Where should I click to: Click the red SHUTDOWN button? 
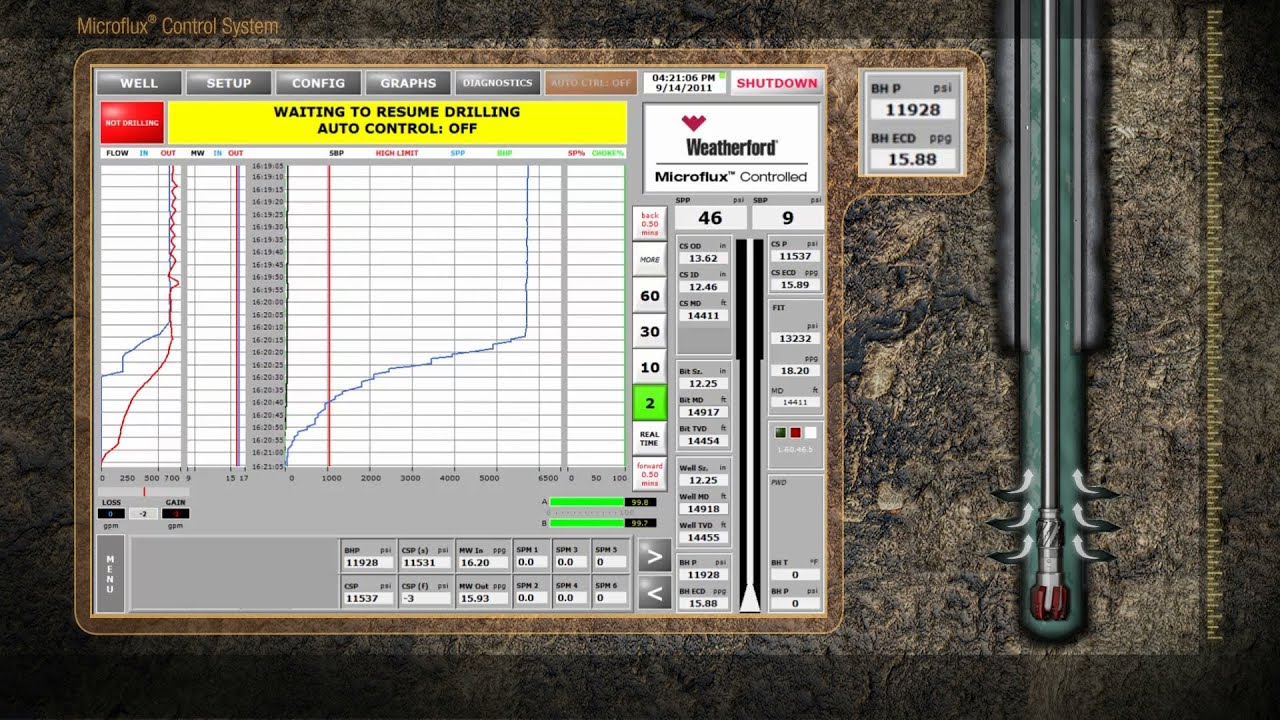pyautogui.click(x=777, y=83)
